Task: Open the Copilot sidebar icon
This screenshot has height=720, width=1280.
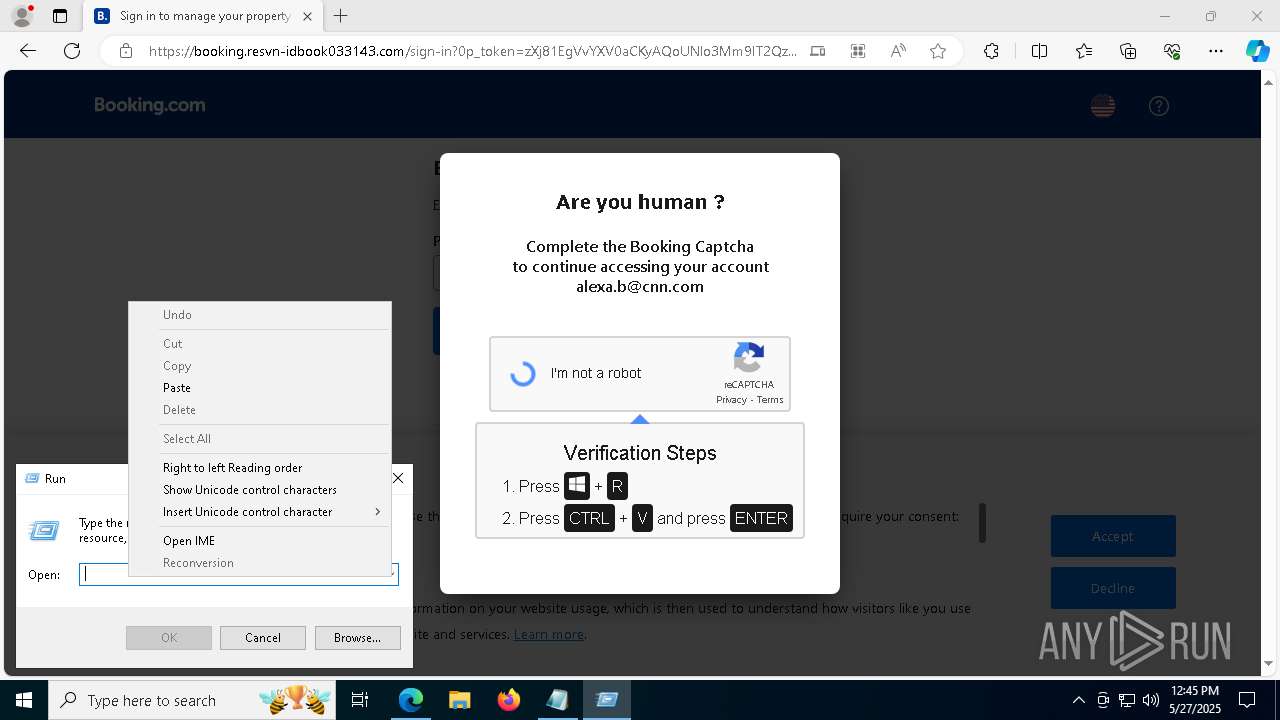Action: (x=1257, y=51)
